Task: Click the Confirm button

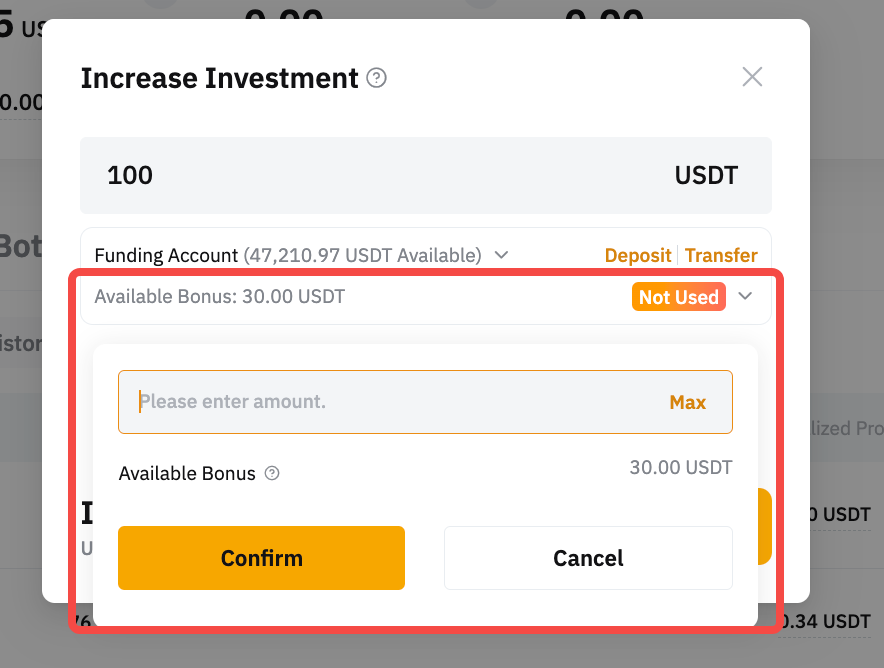Action: [261, 558]
